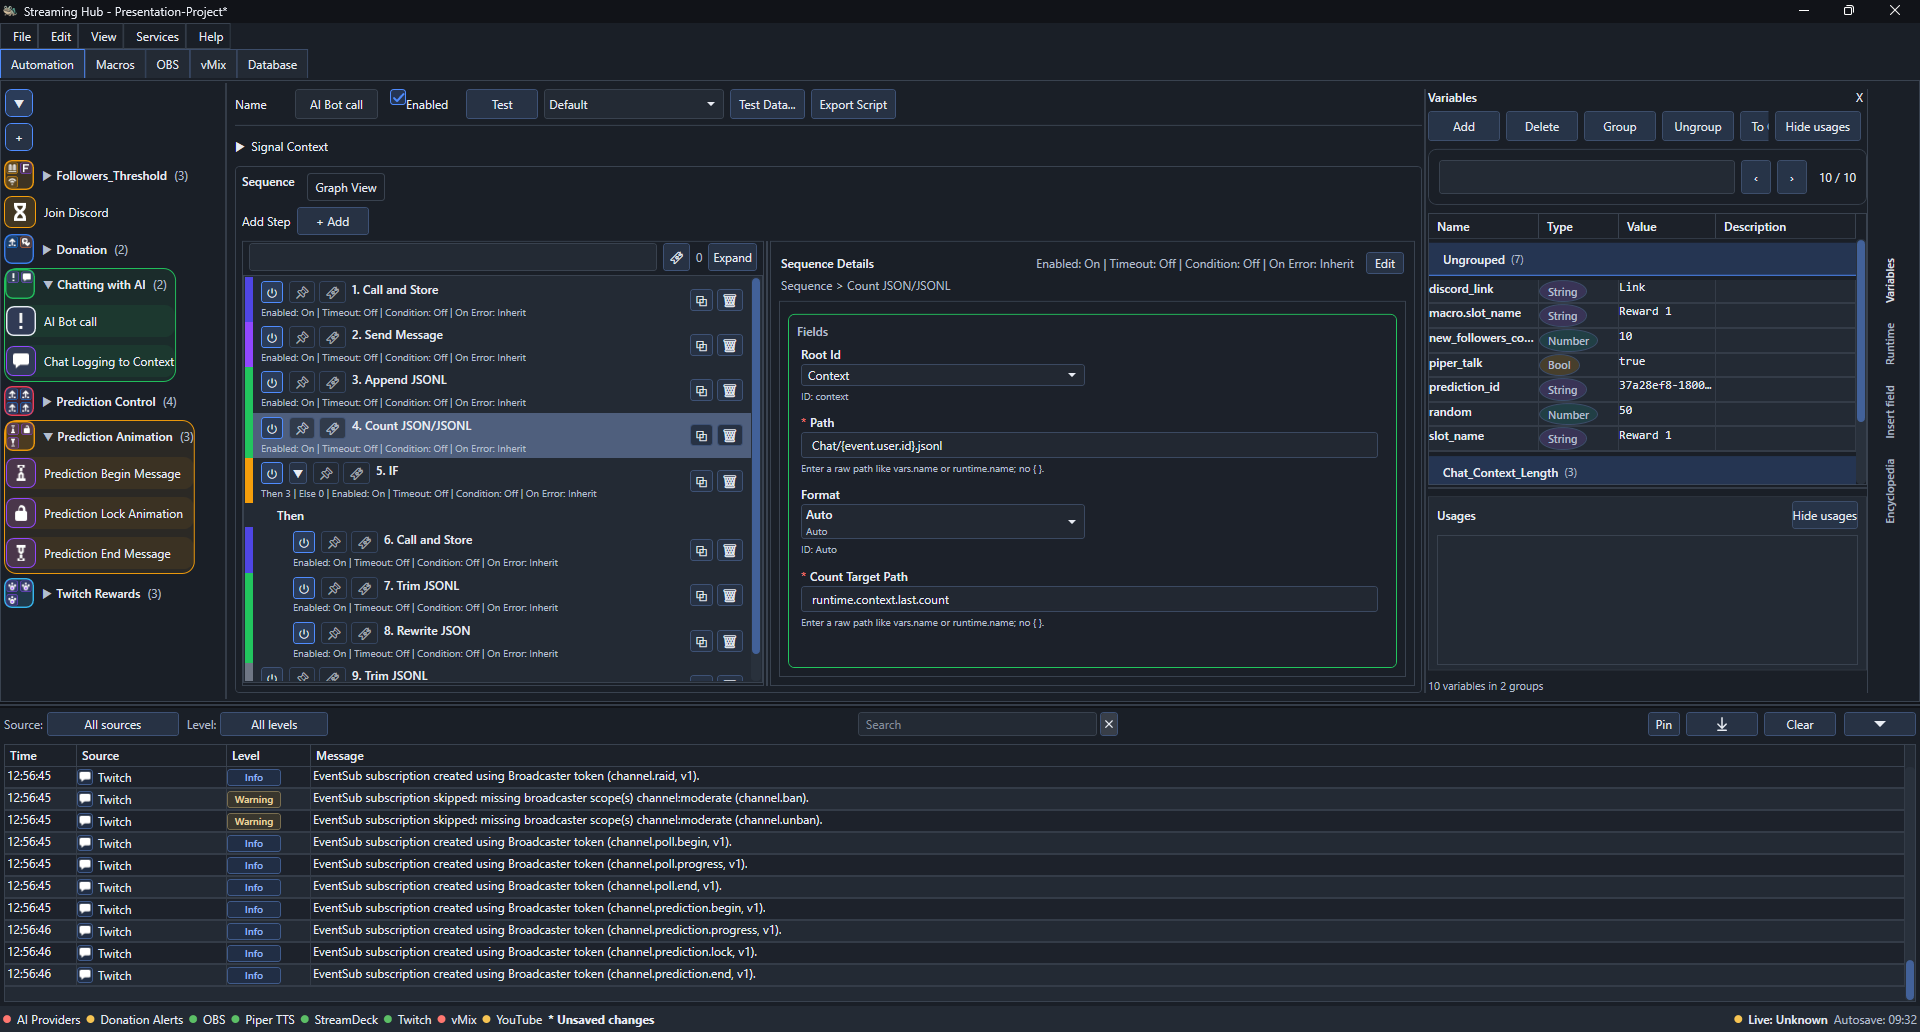Delete step 7 Trim JSONL
This screenshot has width=1920, height=1032.
pyautogui.click(x=730, y=596)
